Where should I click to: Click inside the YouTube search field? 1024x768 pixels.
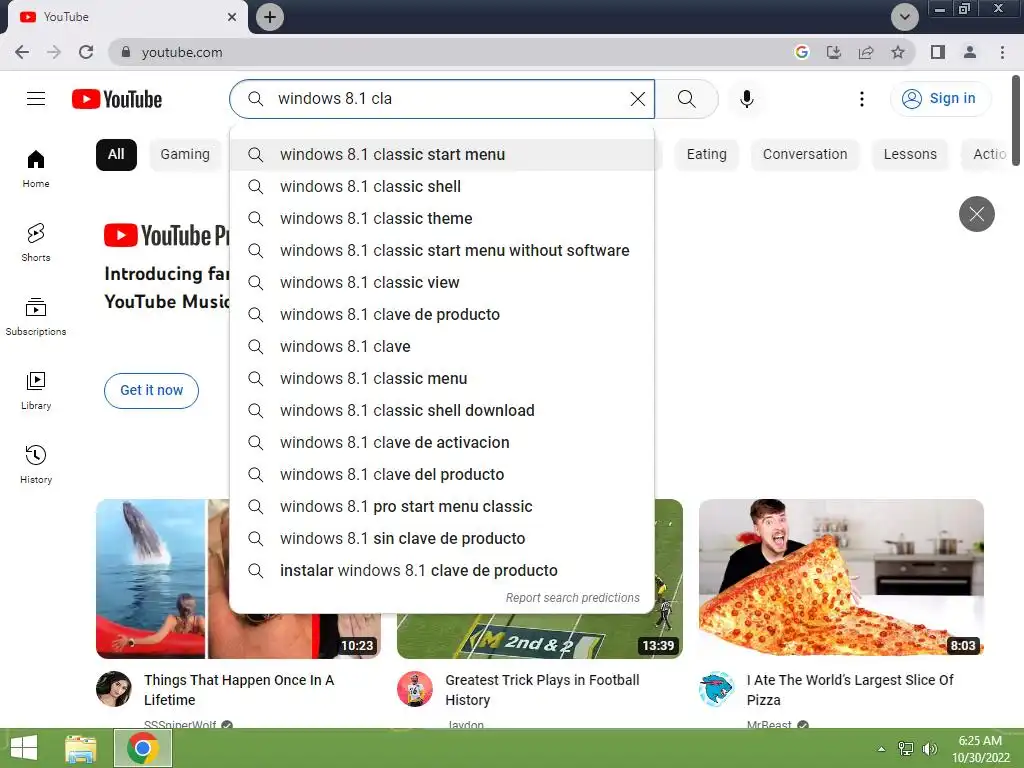(444, 99)
